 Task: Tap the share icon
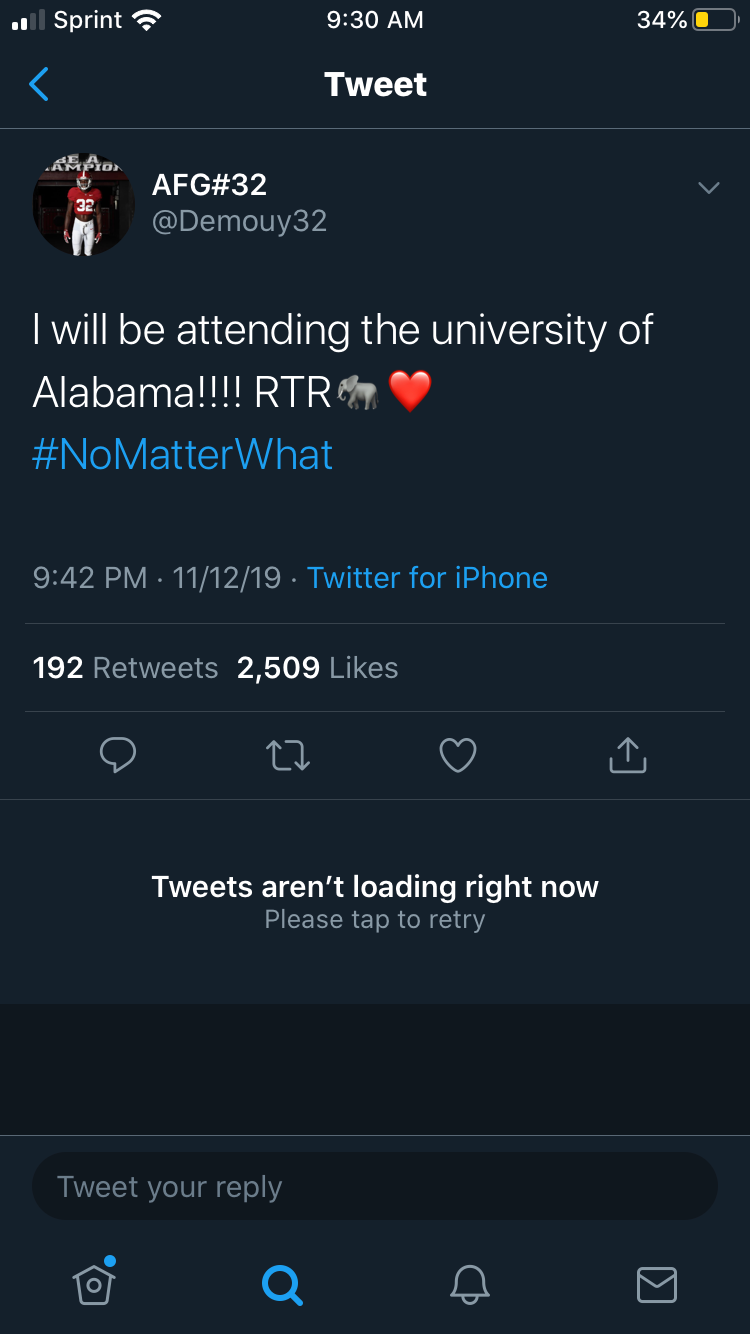(628, 755)
